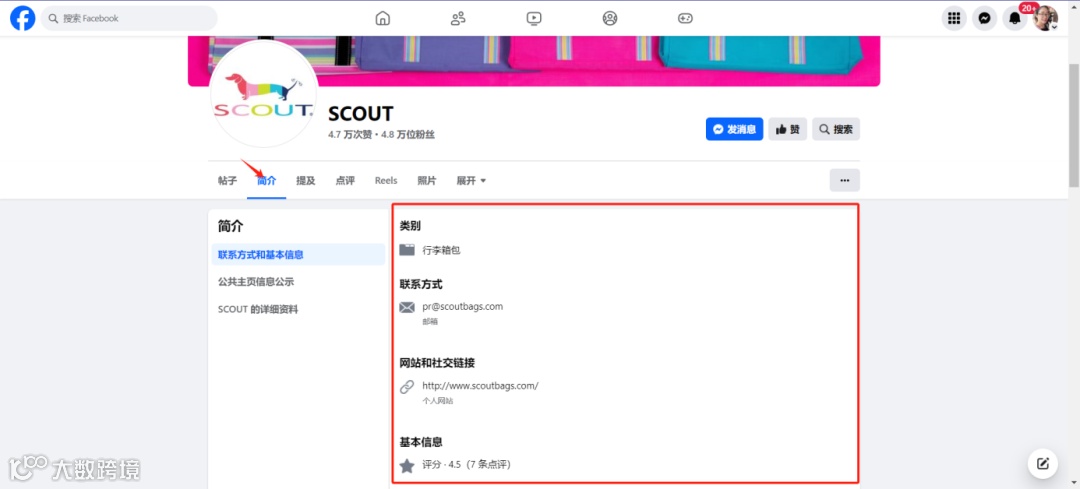Expand the 展开 more tabs dropdown
Image resolution: width=1080 pixels, height=489 pixels.
tap(471, 180)
